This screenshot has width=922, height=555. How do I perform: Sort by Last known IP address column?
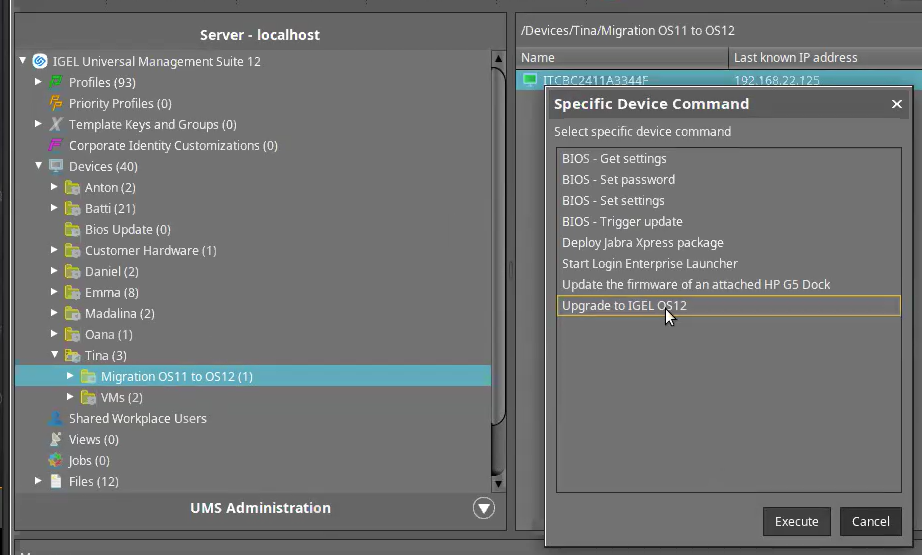[x=825, y=58]
